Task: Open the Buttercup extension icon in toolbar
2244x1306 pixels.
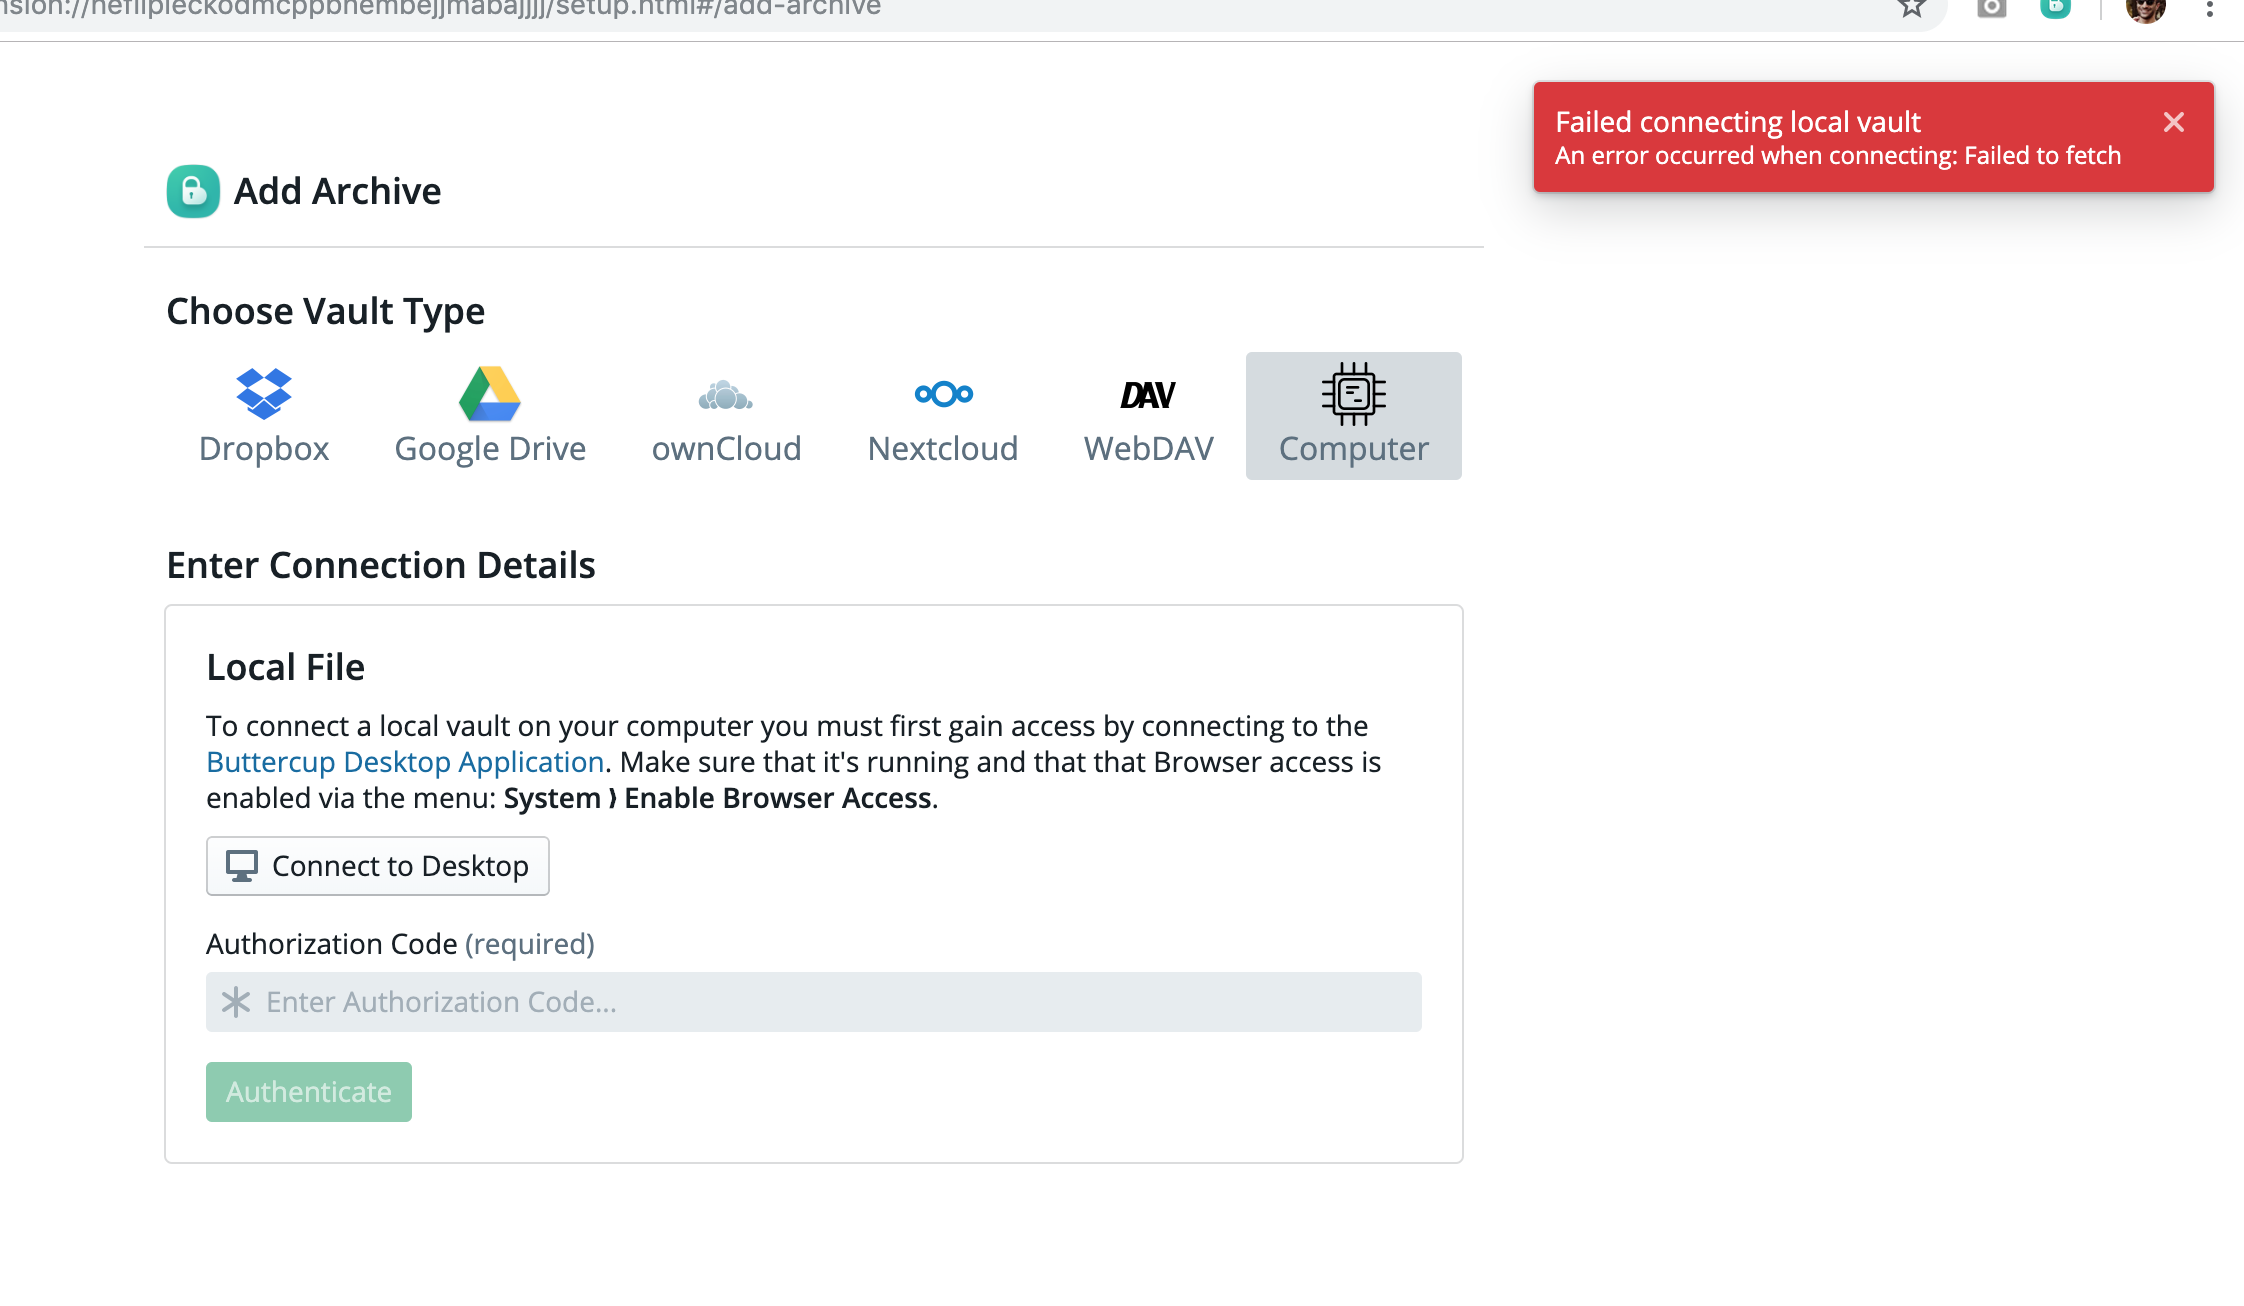Action: pos(2055,8)
